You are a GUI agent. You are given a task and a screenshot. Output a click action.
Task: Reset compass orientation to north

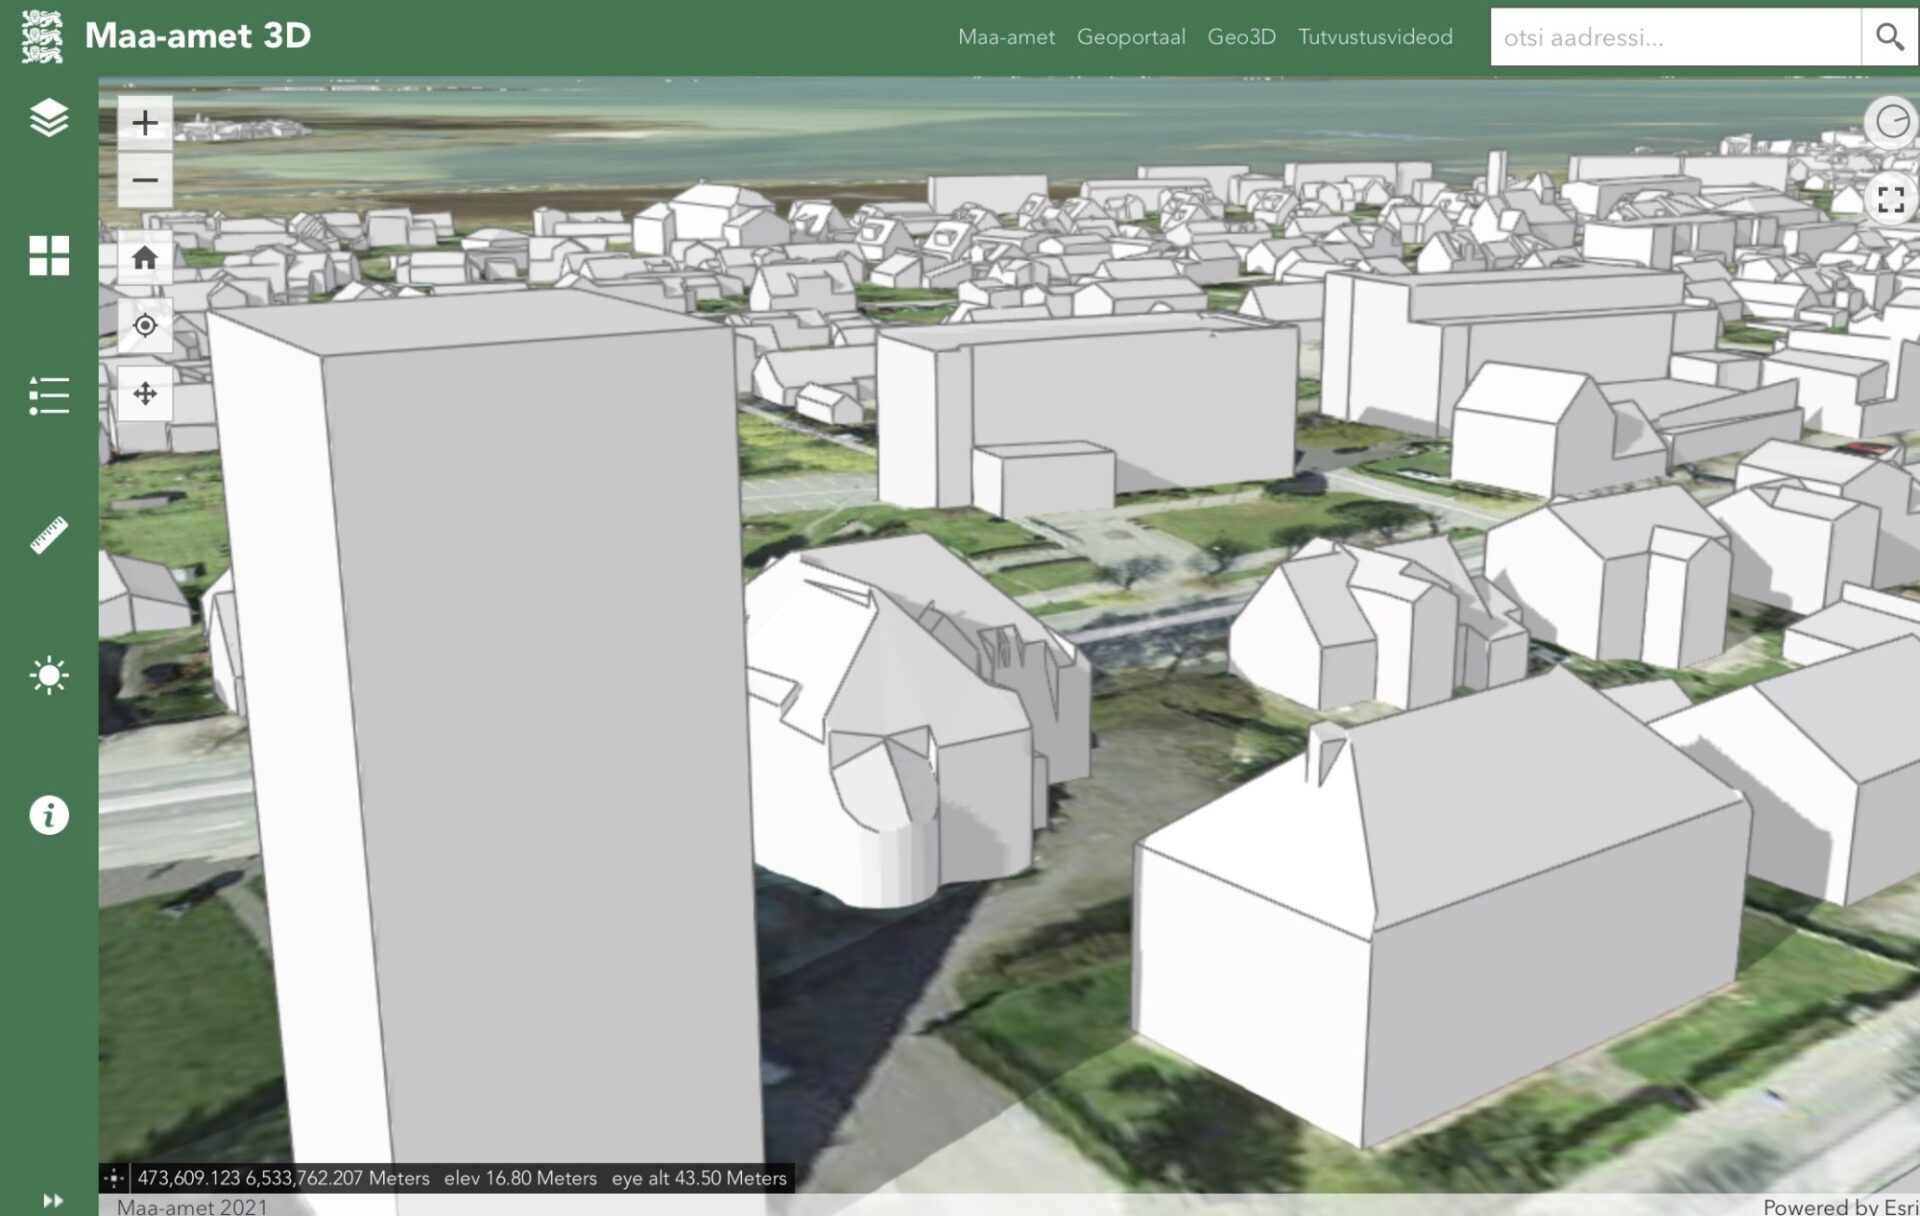click(x=1890, y=123)
